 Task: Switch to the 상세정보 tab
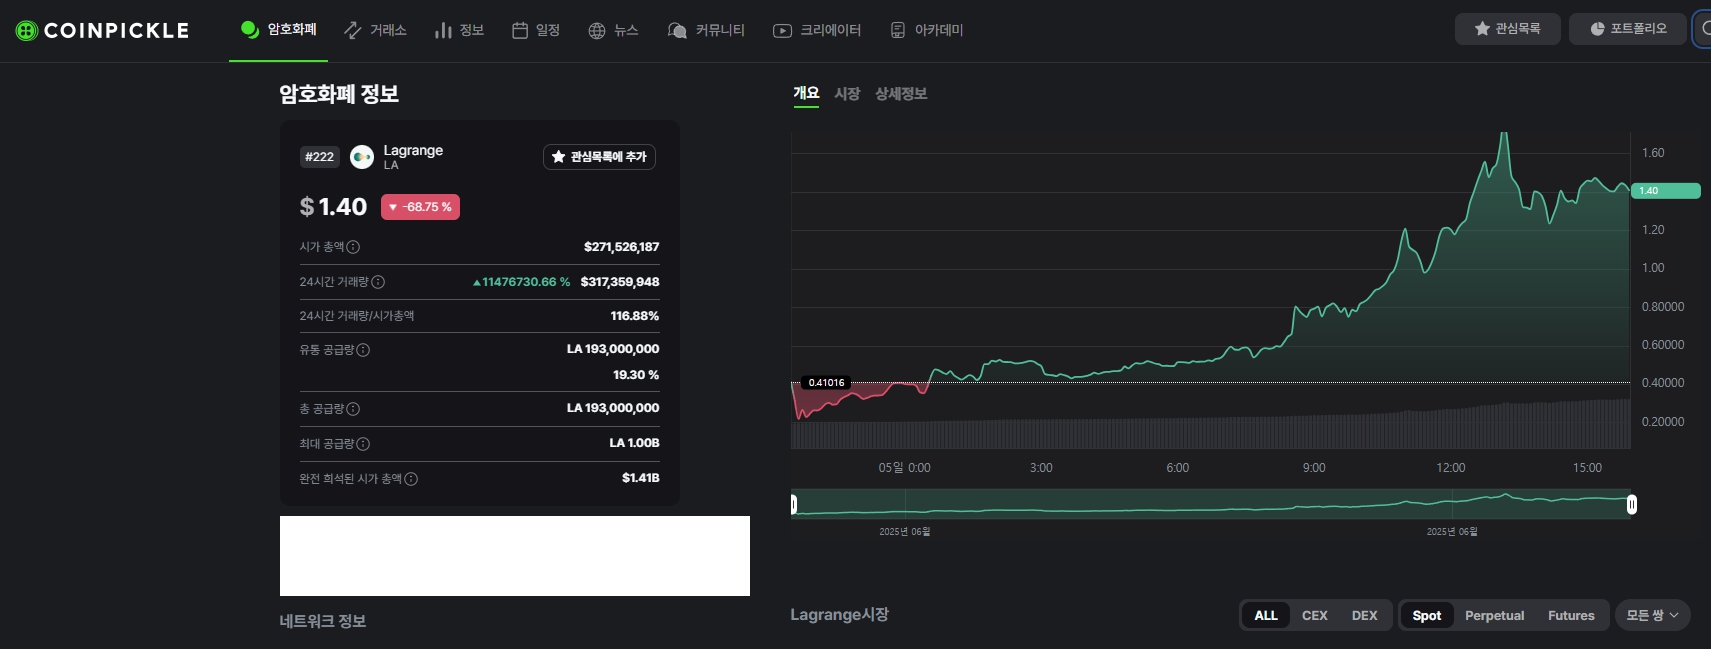pos(901,94)
